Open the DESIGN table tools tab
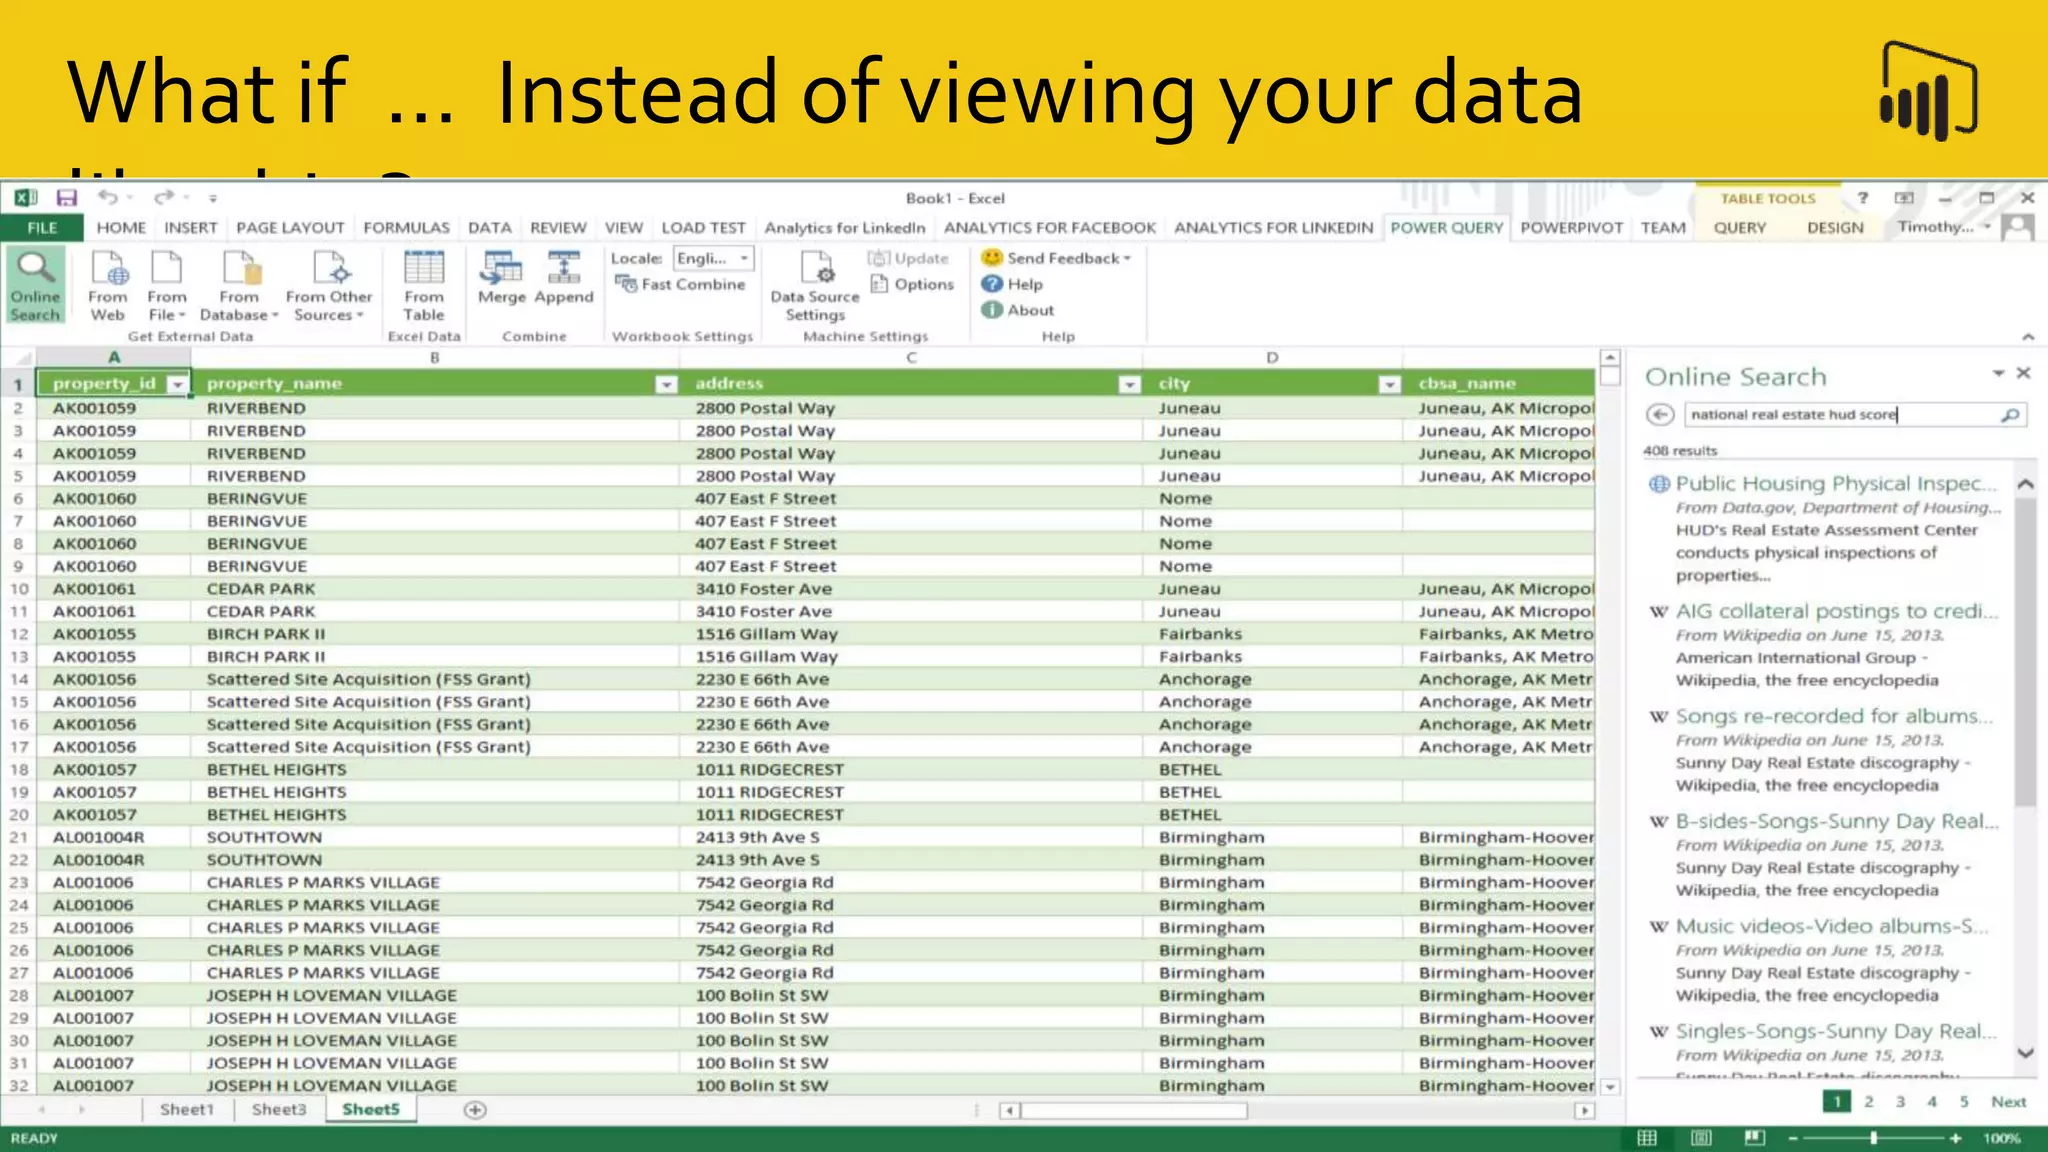The height and width of the screenshot is (1152, 2048). pyautogui.click(x=1835, y=228)
